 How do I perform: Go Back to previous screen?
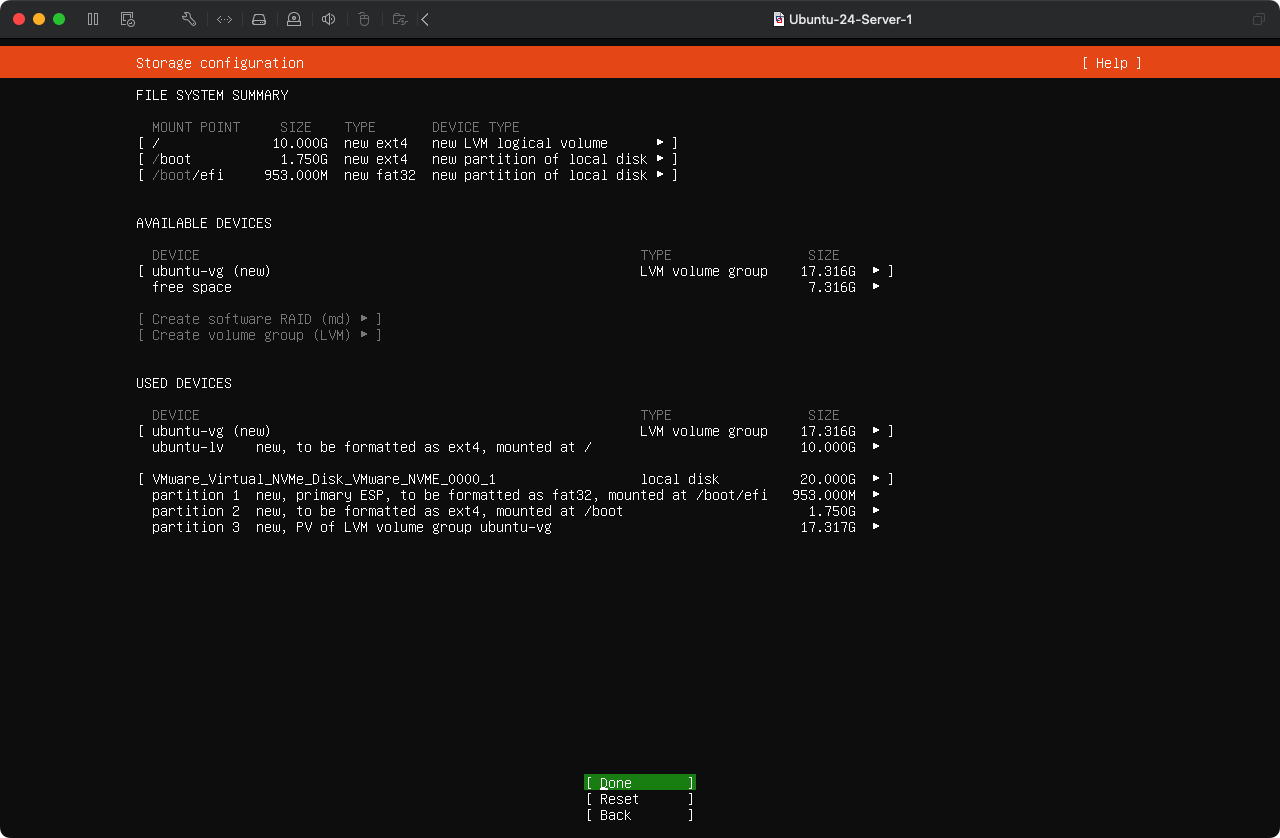[x=640, y=815]
